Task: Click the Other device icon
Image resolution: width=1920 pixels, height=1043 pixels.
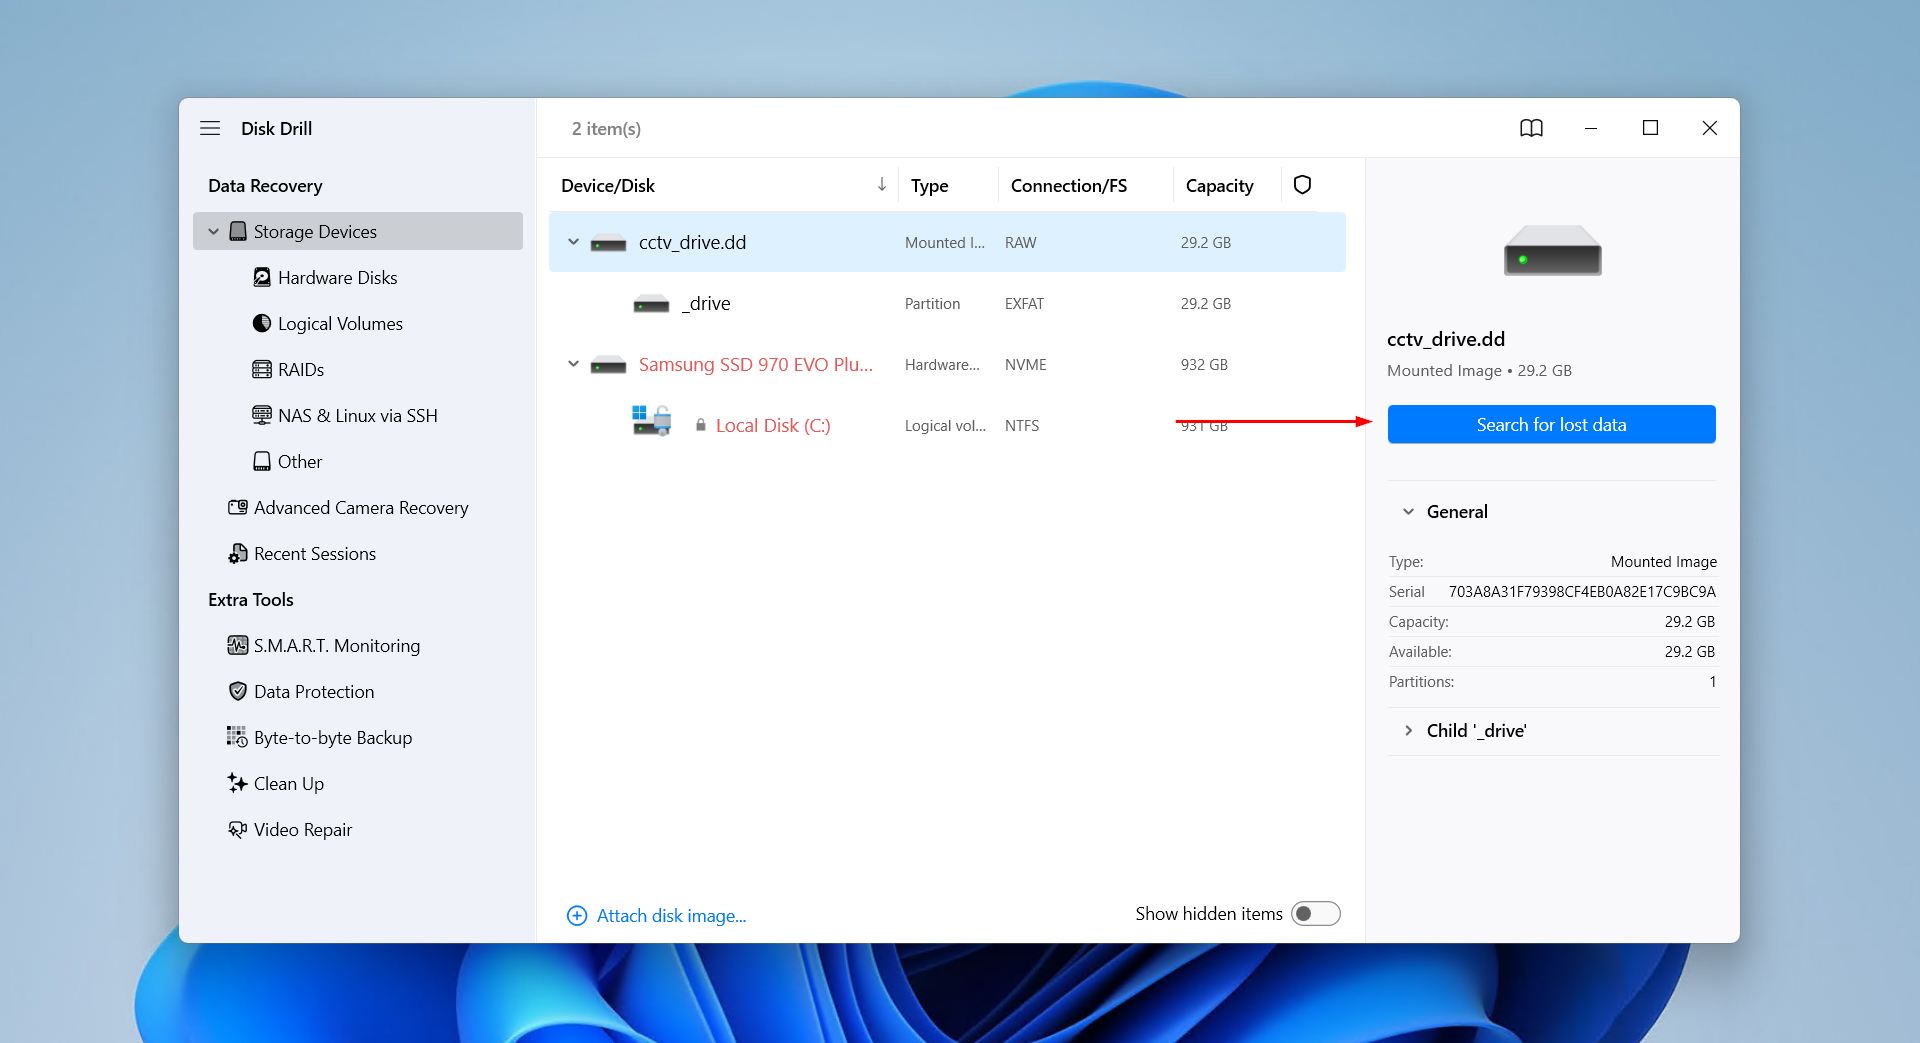Action: click(262, 461)
